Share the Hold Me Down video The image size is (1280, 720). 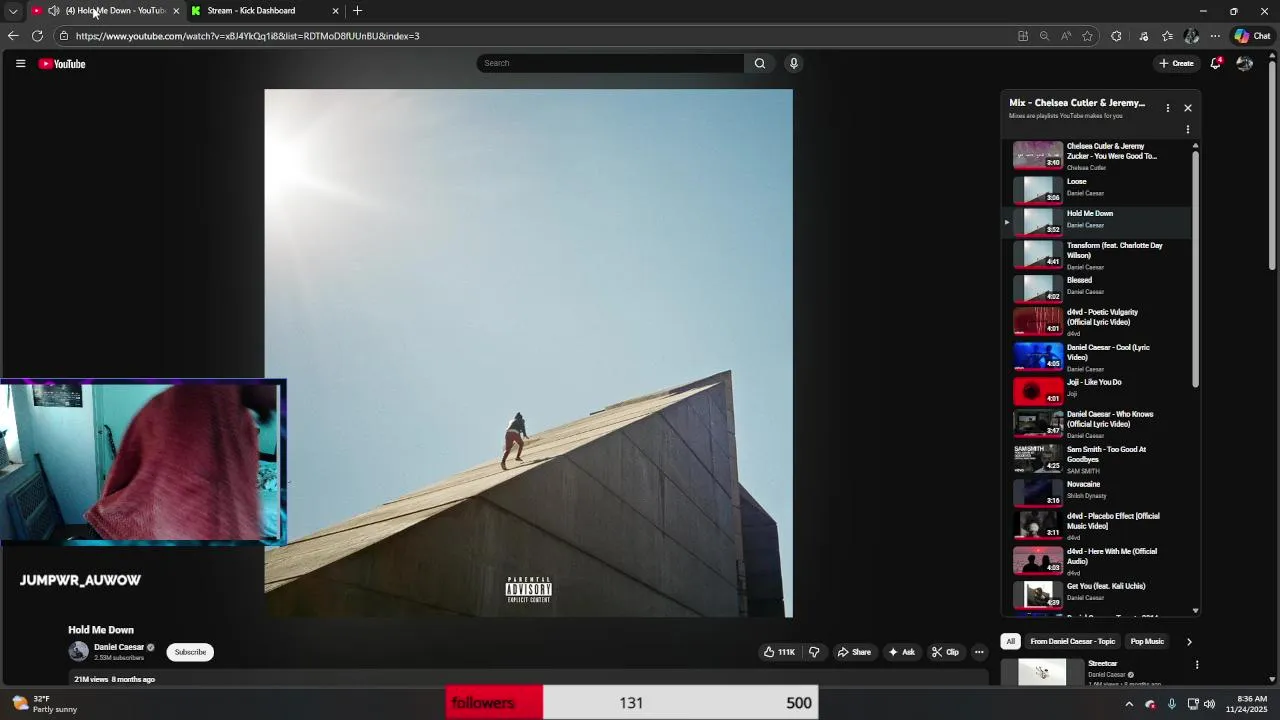(854, 652)
